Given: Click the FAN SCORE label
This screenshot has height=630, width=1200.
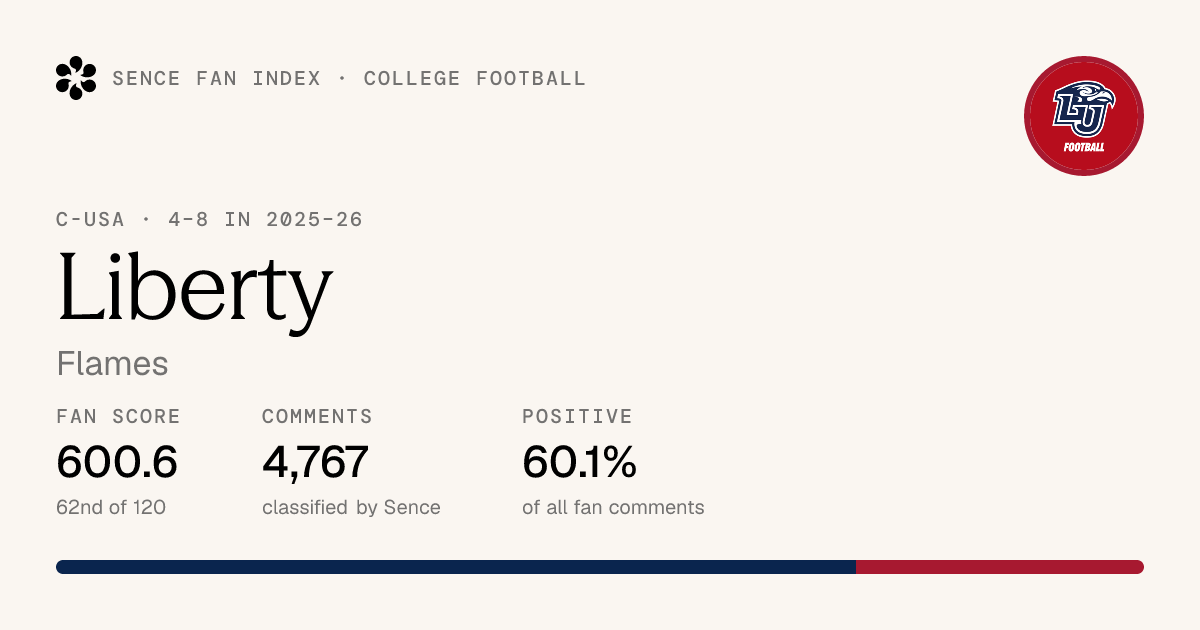Looking at the screenshot, I should pyautogui.click(x=119, y=417).
